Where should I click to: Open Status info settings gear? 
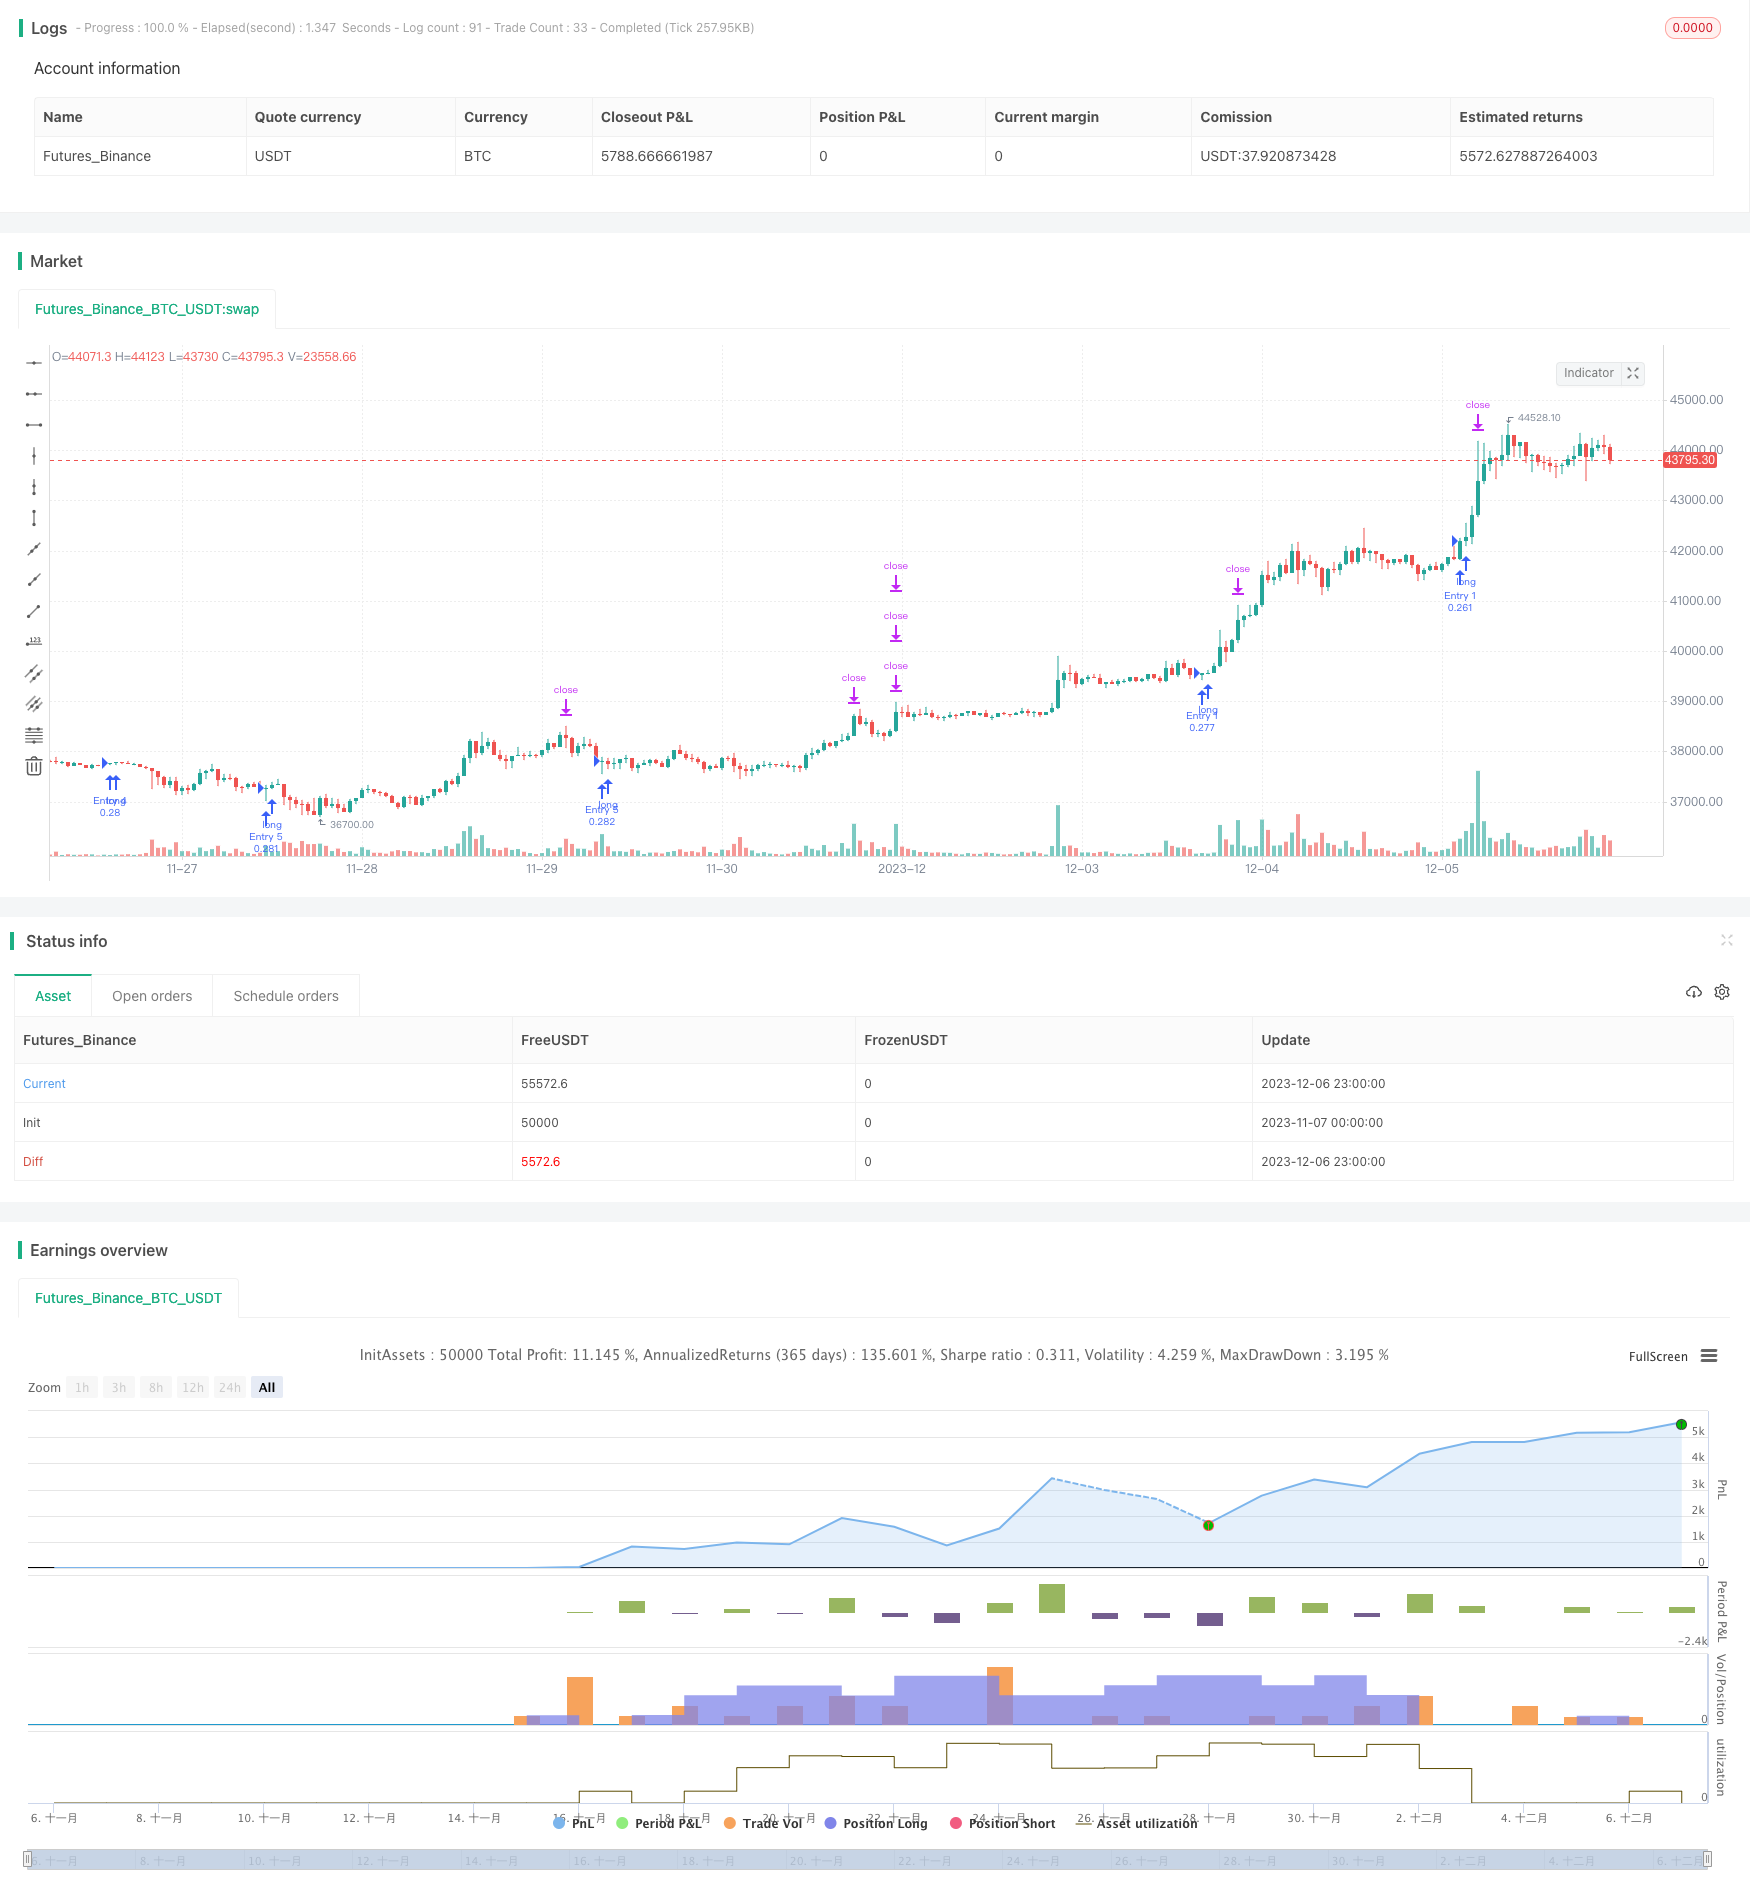pyautogui.click(x=1722, y=992)
